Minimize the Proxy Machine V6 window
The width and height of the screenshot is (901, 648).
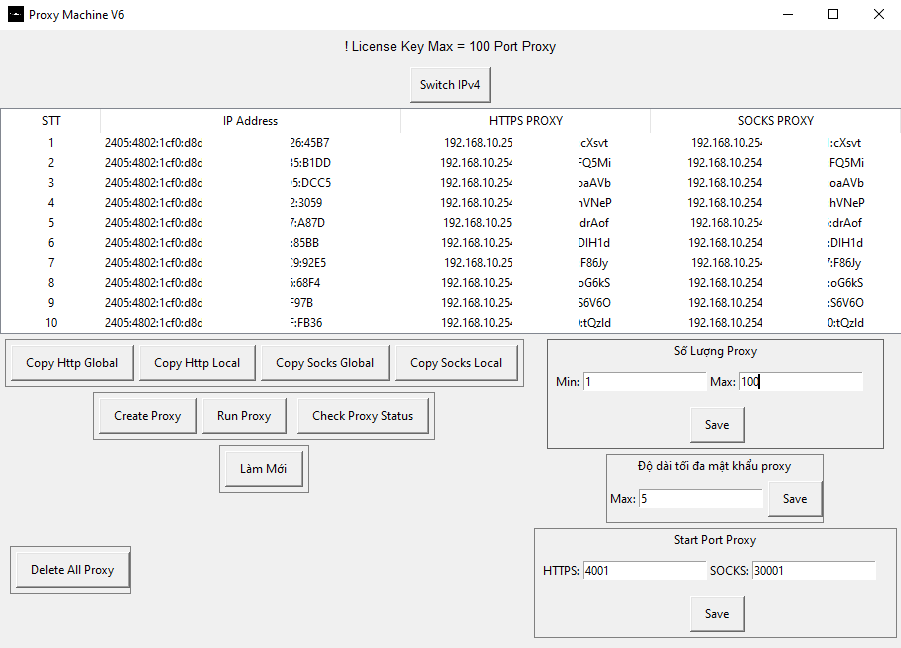point(788,14)
